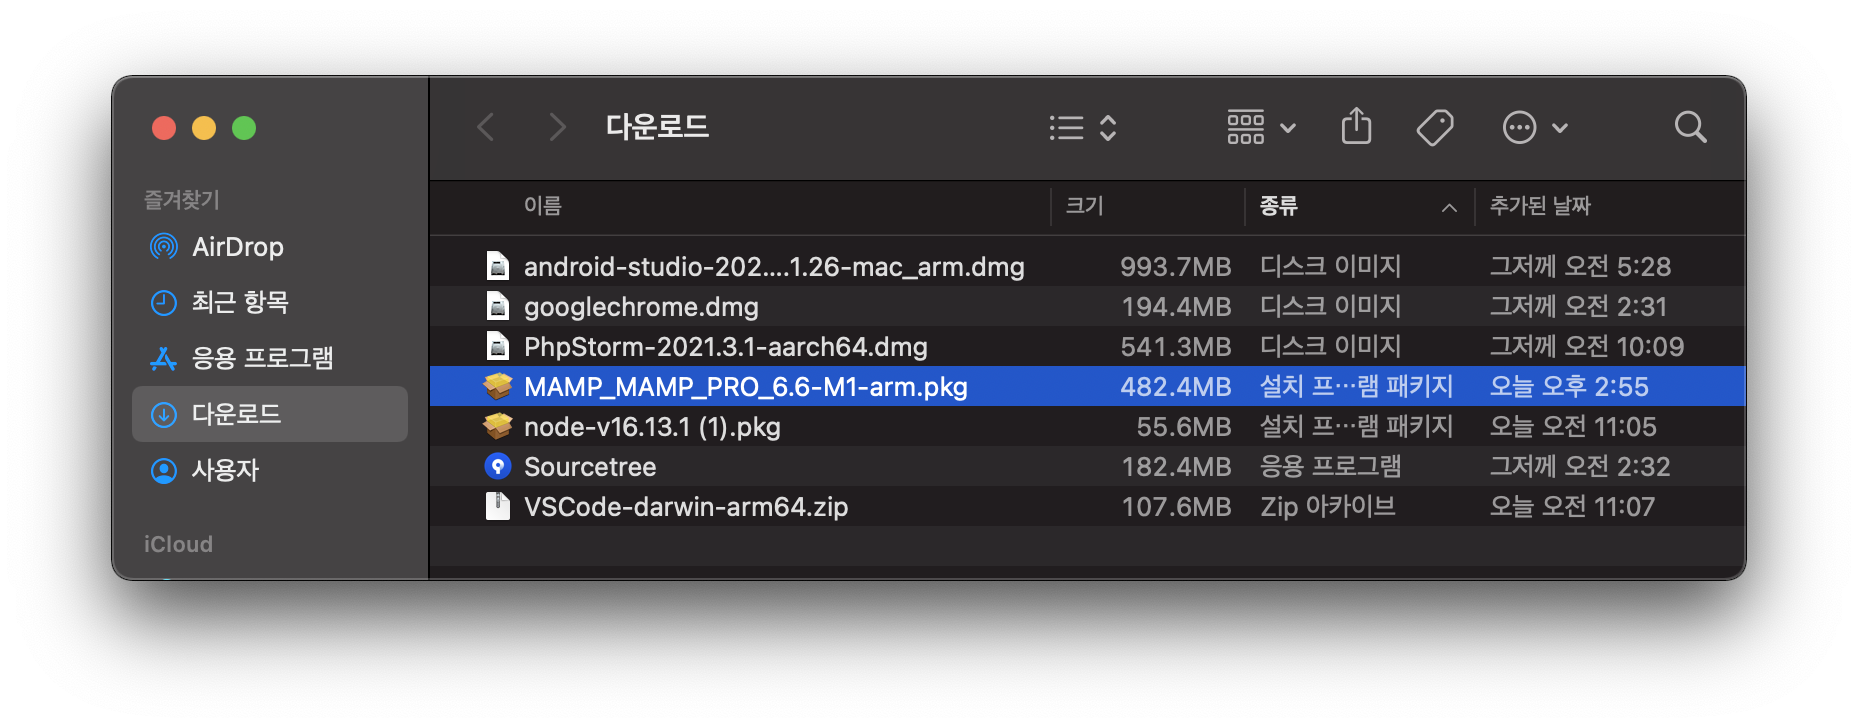The height and width of the screenshot is (728, 1858).
Task: Click the 993.7MB size cell
Action: [x=1175, y=266]
